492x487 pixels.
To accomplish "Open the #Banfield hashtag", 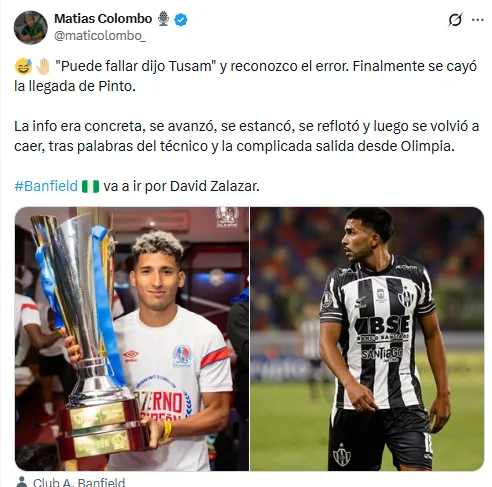I will (46, 186).
